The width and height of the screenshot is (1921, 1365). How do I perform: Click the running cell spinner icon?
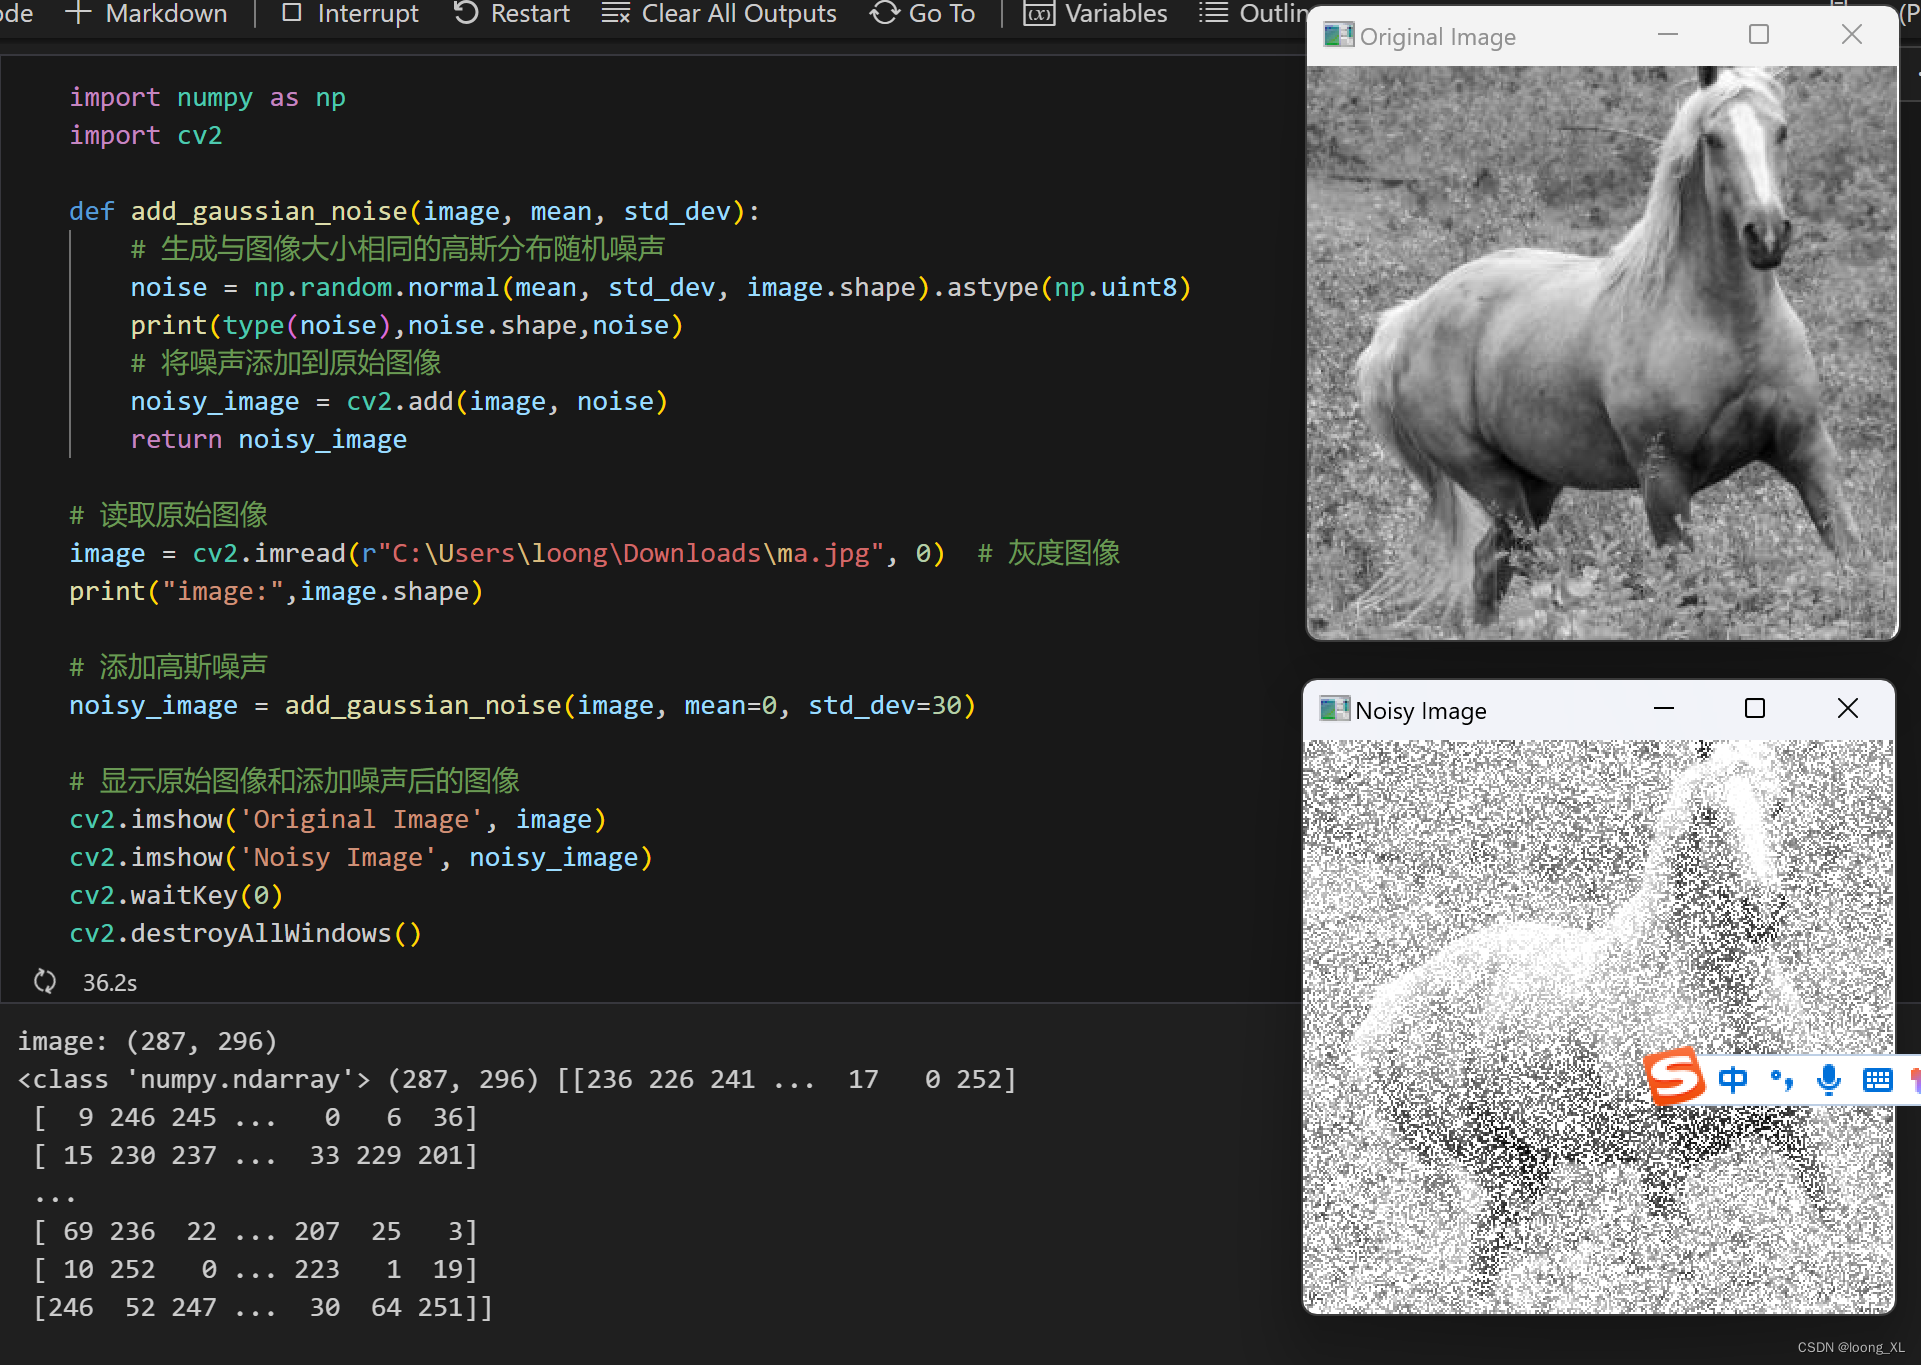pos(45,981)
